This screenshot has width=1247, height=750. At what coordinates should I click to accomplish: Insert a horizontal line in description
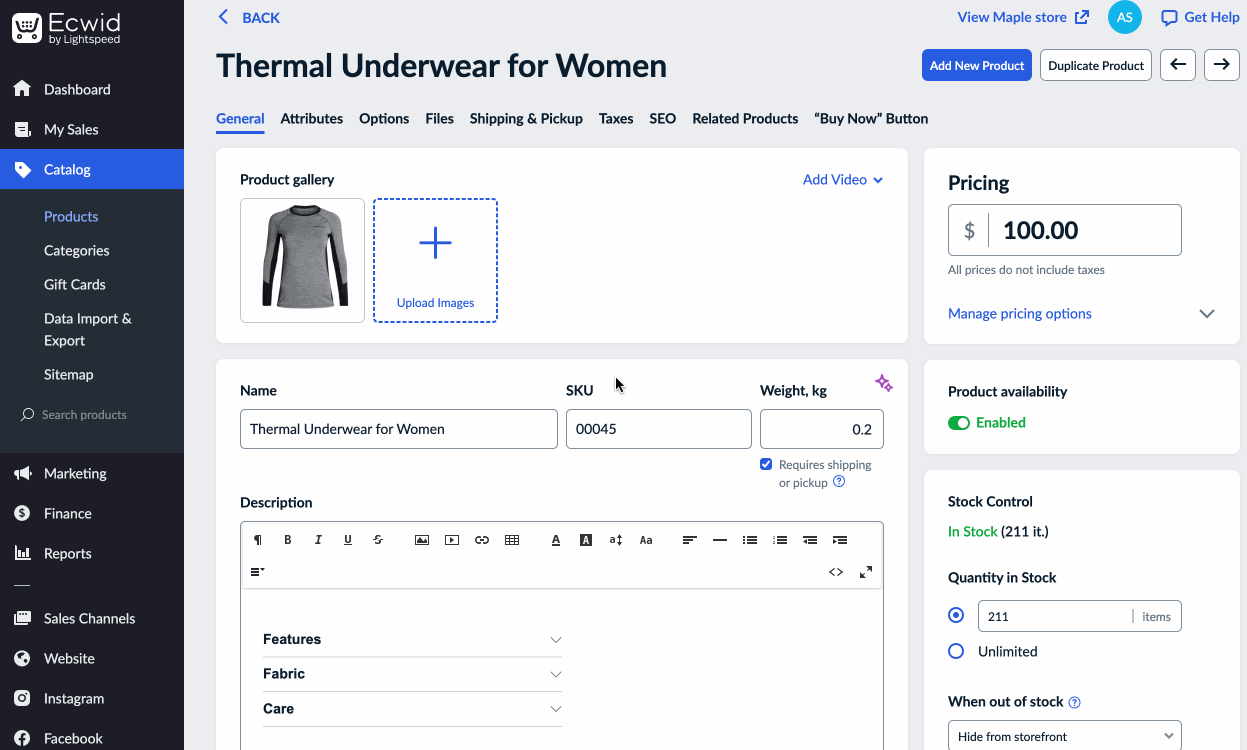720,540
